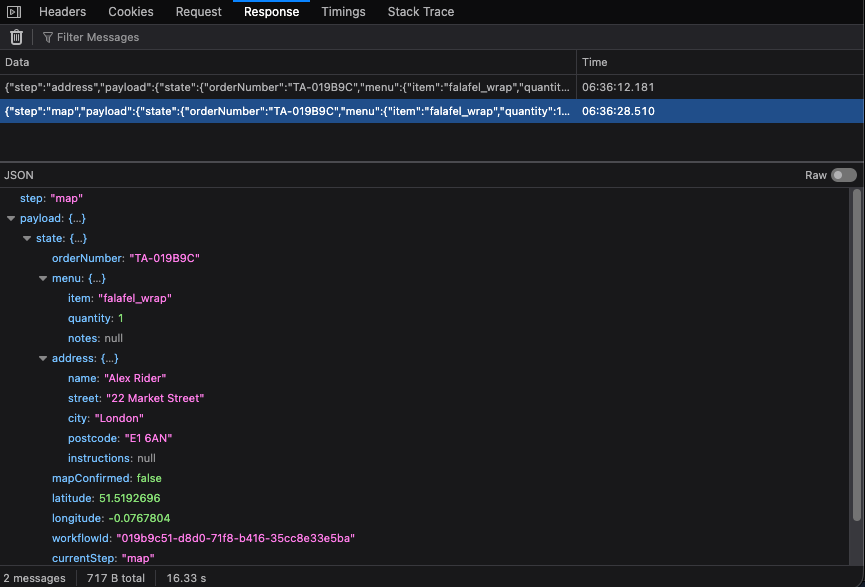Click the Data column header
Image resolution: width=865 pixels, height=587 pixels.
288,62
